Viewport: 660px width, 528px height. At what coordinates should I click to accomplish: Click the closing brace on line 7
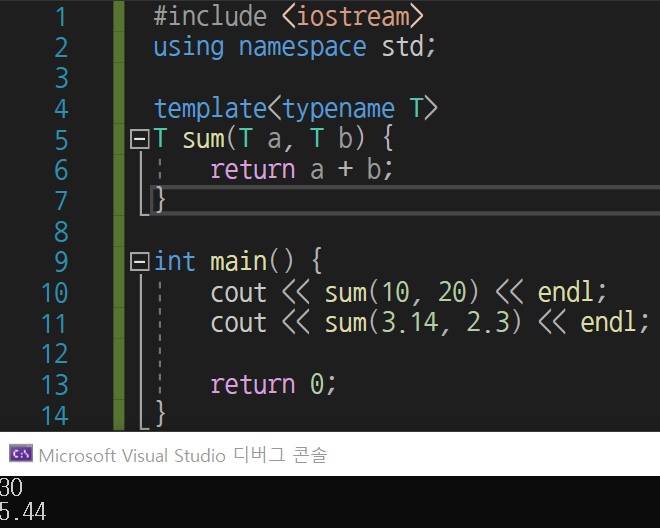pyautogui.click(x=160, y=200)
